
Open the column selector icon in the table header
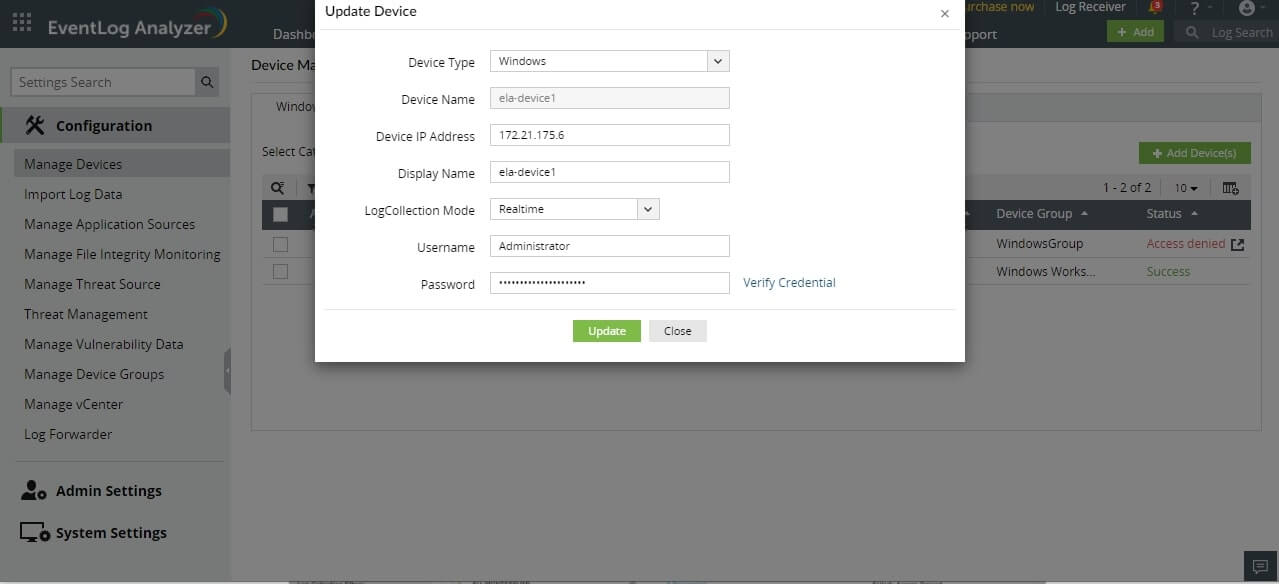pos(1231,188)
